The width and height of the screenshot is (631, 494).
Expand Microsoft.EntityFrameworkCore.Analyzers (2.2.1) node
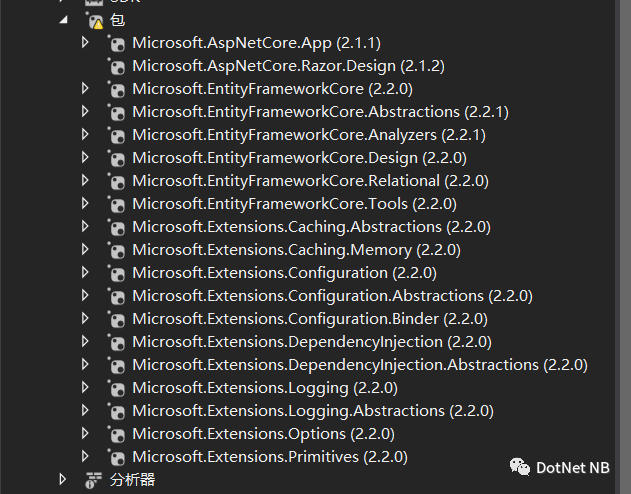(x=85, y=134)
